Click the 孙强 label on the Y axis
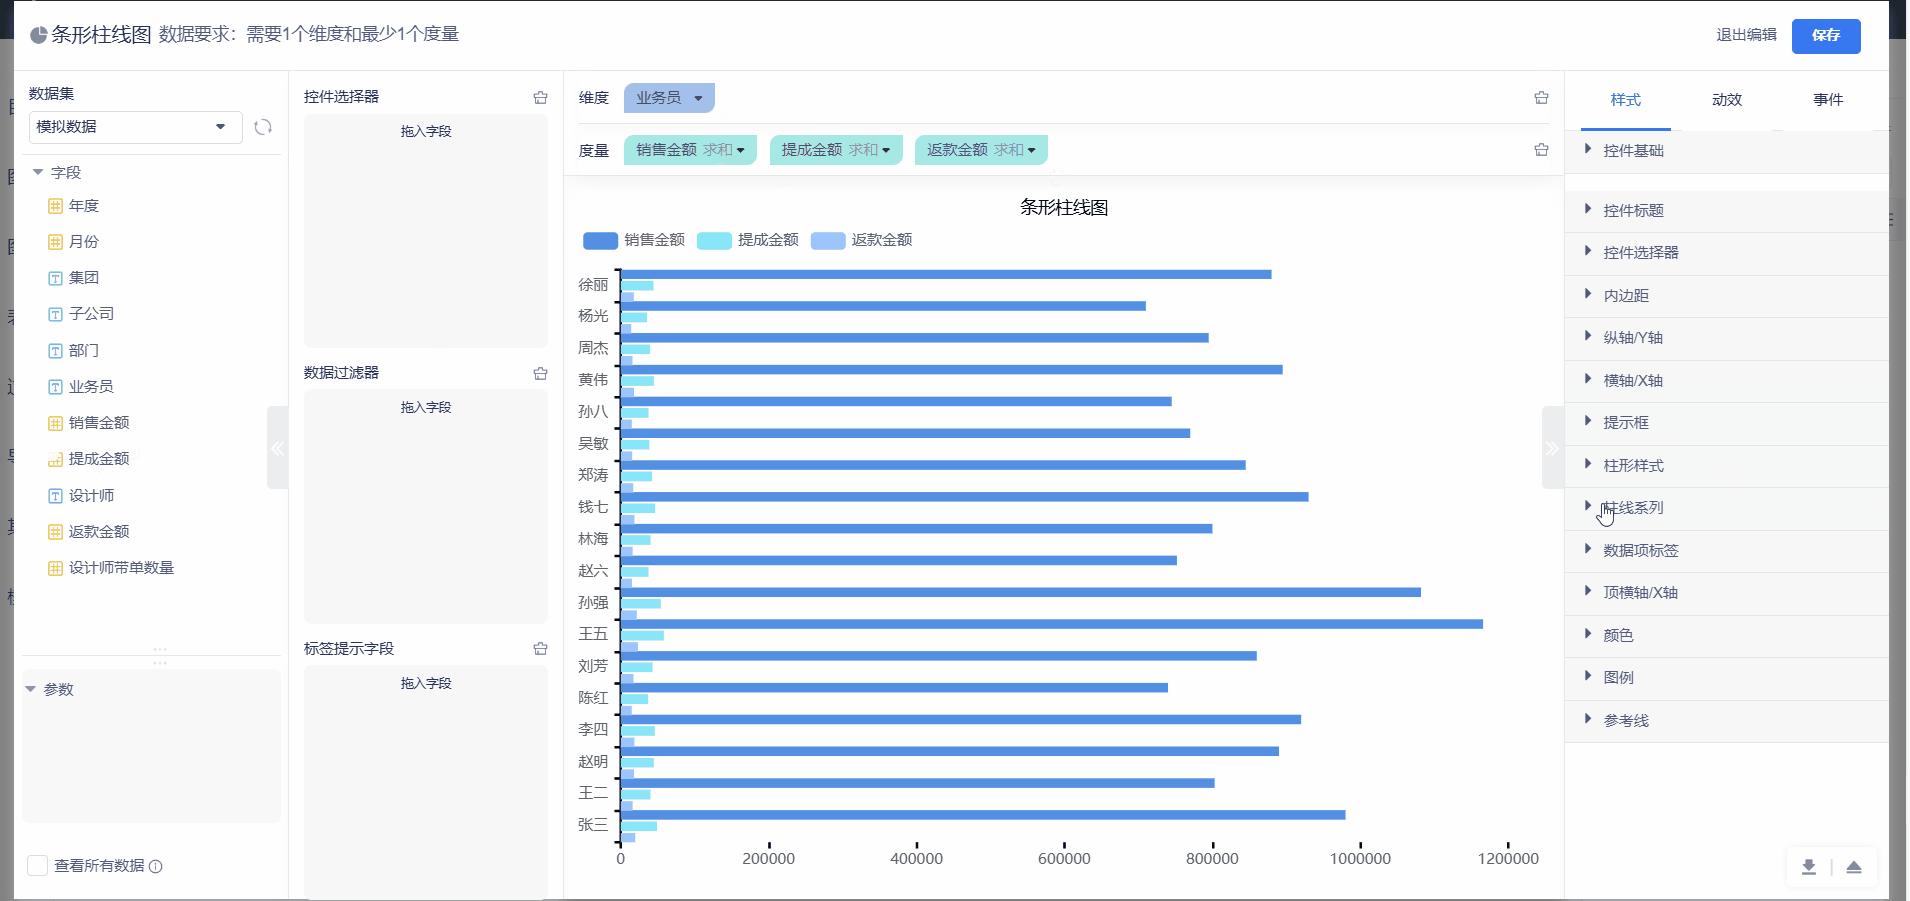The width and height of the screenshot is (1910, 901). (593, 603)
